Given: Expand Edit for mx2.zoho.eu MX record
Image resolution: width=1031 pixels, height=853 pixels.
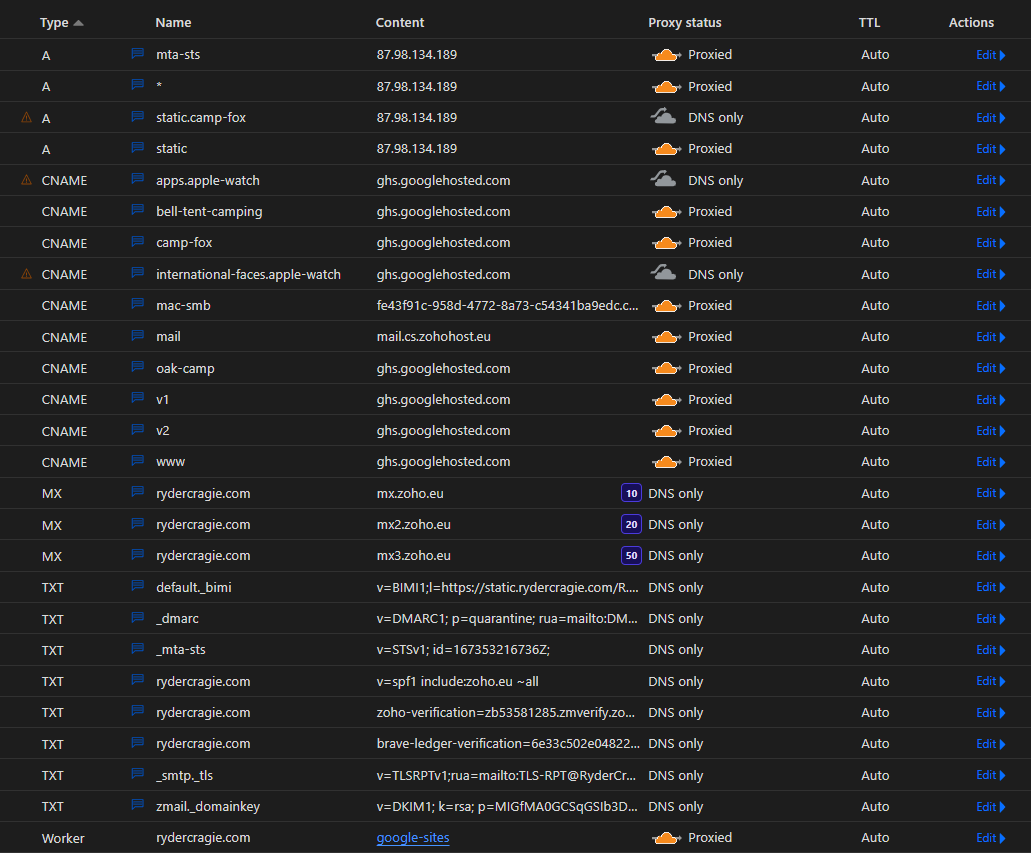Looking at the screenshot, I should pyautogui.click(x=991, y=525).
